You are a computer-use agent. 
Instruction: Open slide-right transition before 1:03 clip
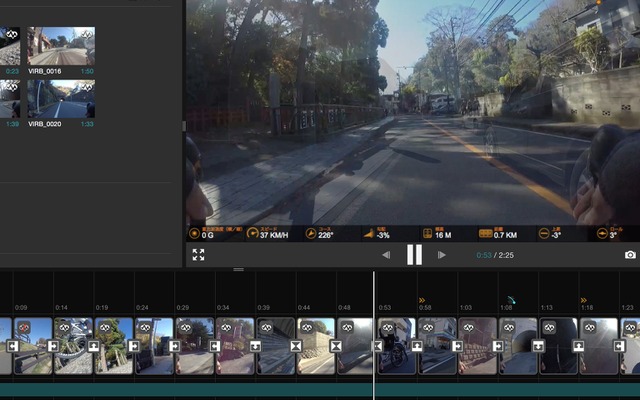pos(457,346)
